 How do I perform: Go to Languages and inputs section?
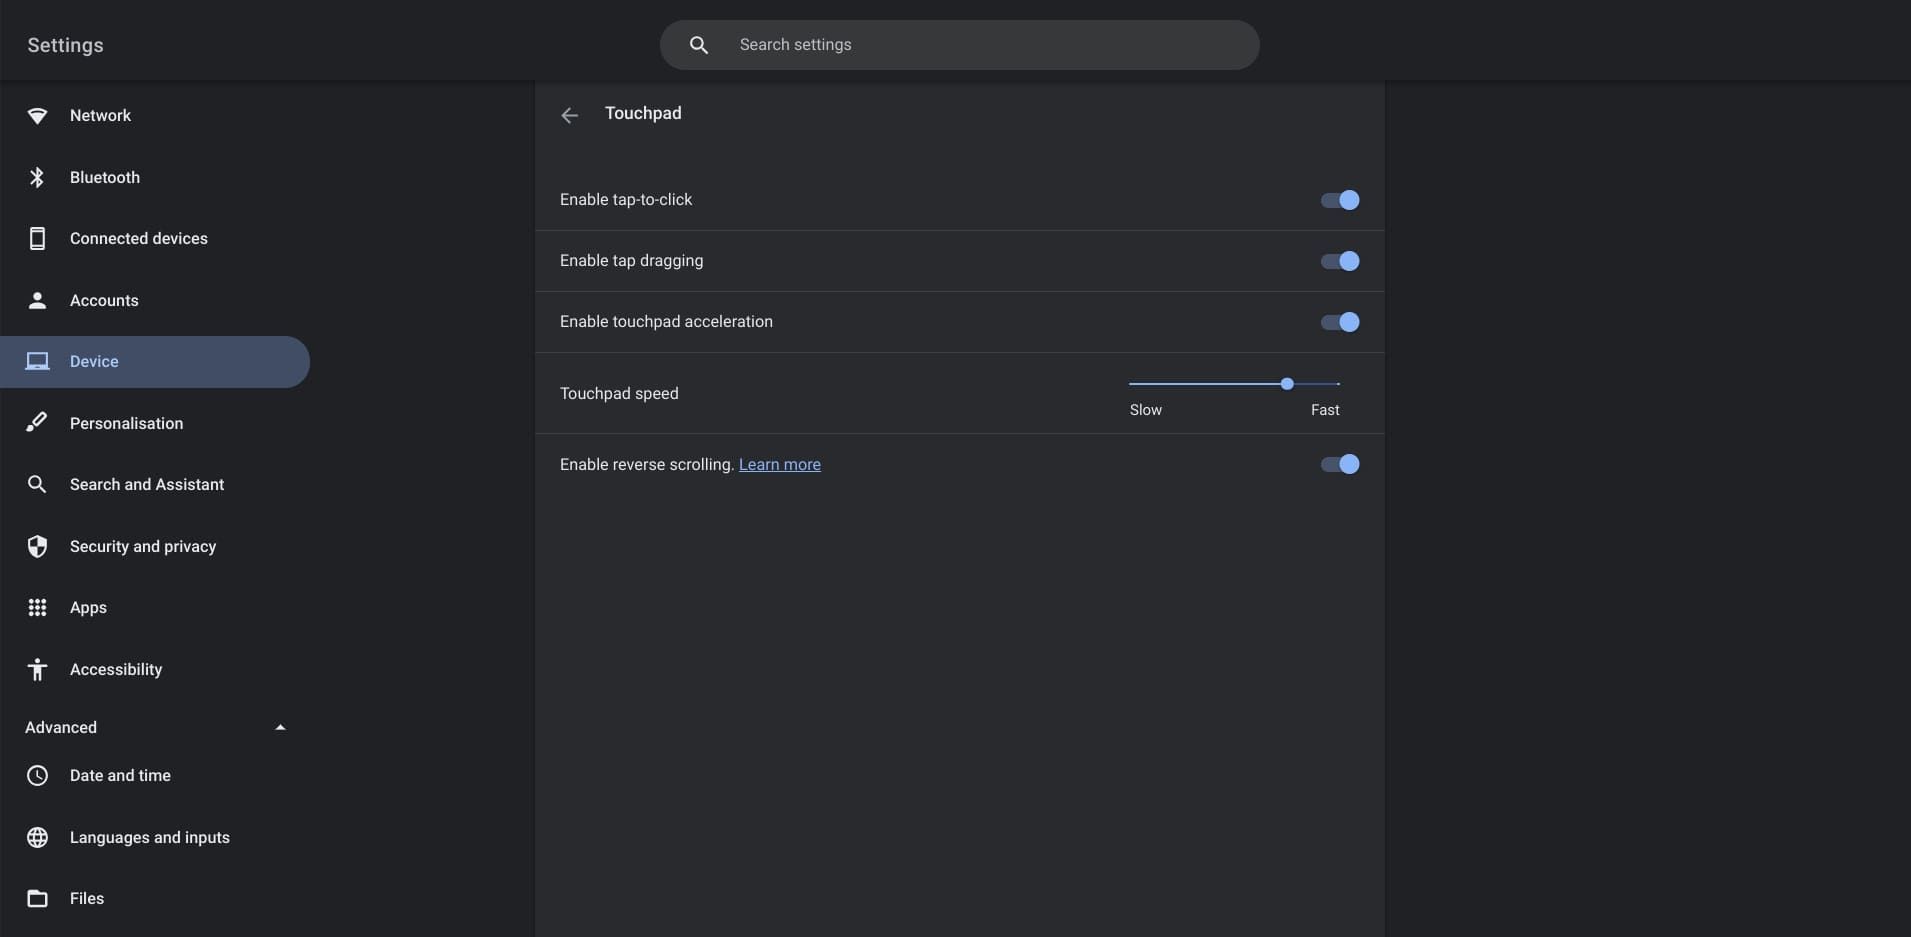coord(150,838)
